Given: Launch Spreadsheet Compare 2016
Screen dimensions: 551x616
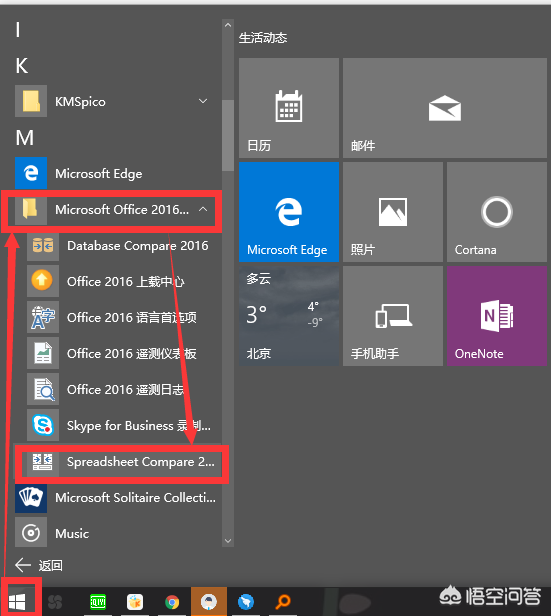Looking at the screenshot, I should click(x=124, y=462).
